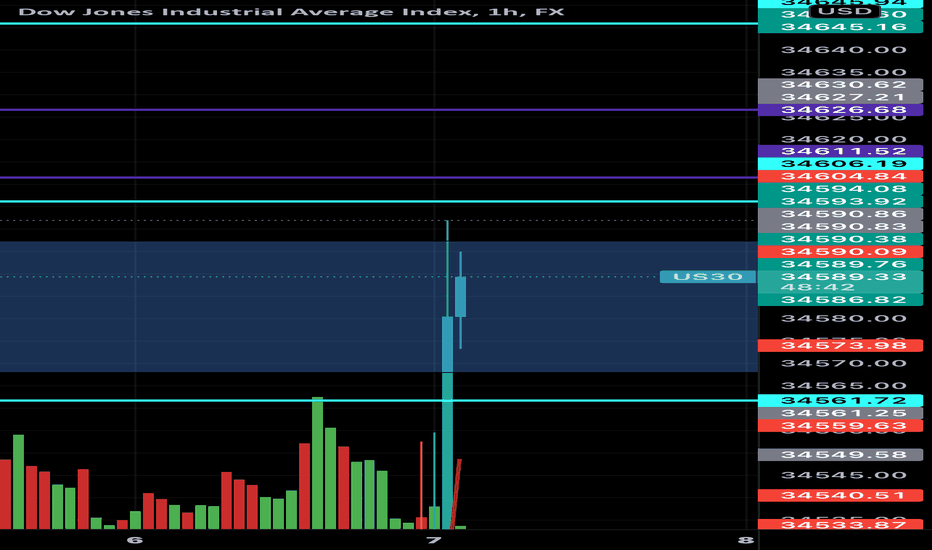
Task: Click date 6 on the time axis
Action: point(135,540)
